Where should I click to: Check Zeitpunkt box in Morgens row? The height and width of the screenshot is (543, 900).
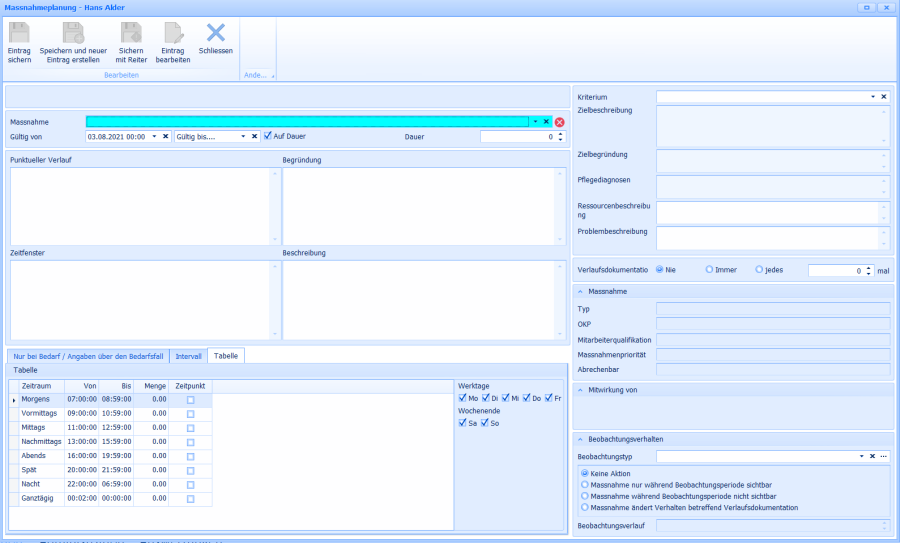[191, 400]
